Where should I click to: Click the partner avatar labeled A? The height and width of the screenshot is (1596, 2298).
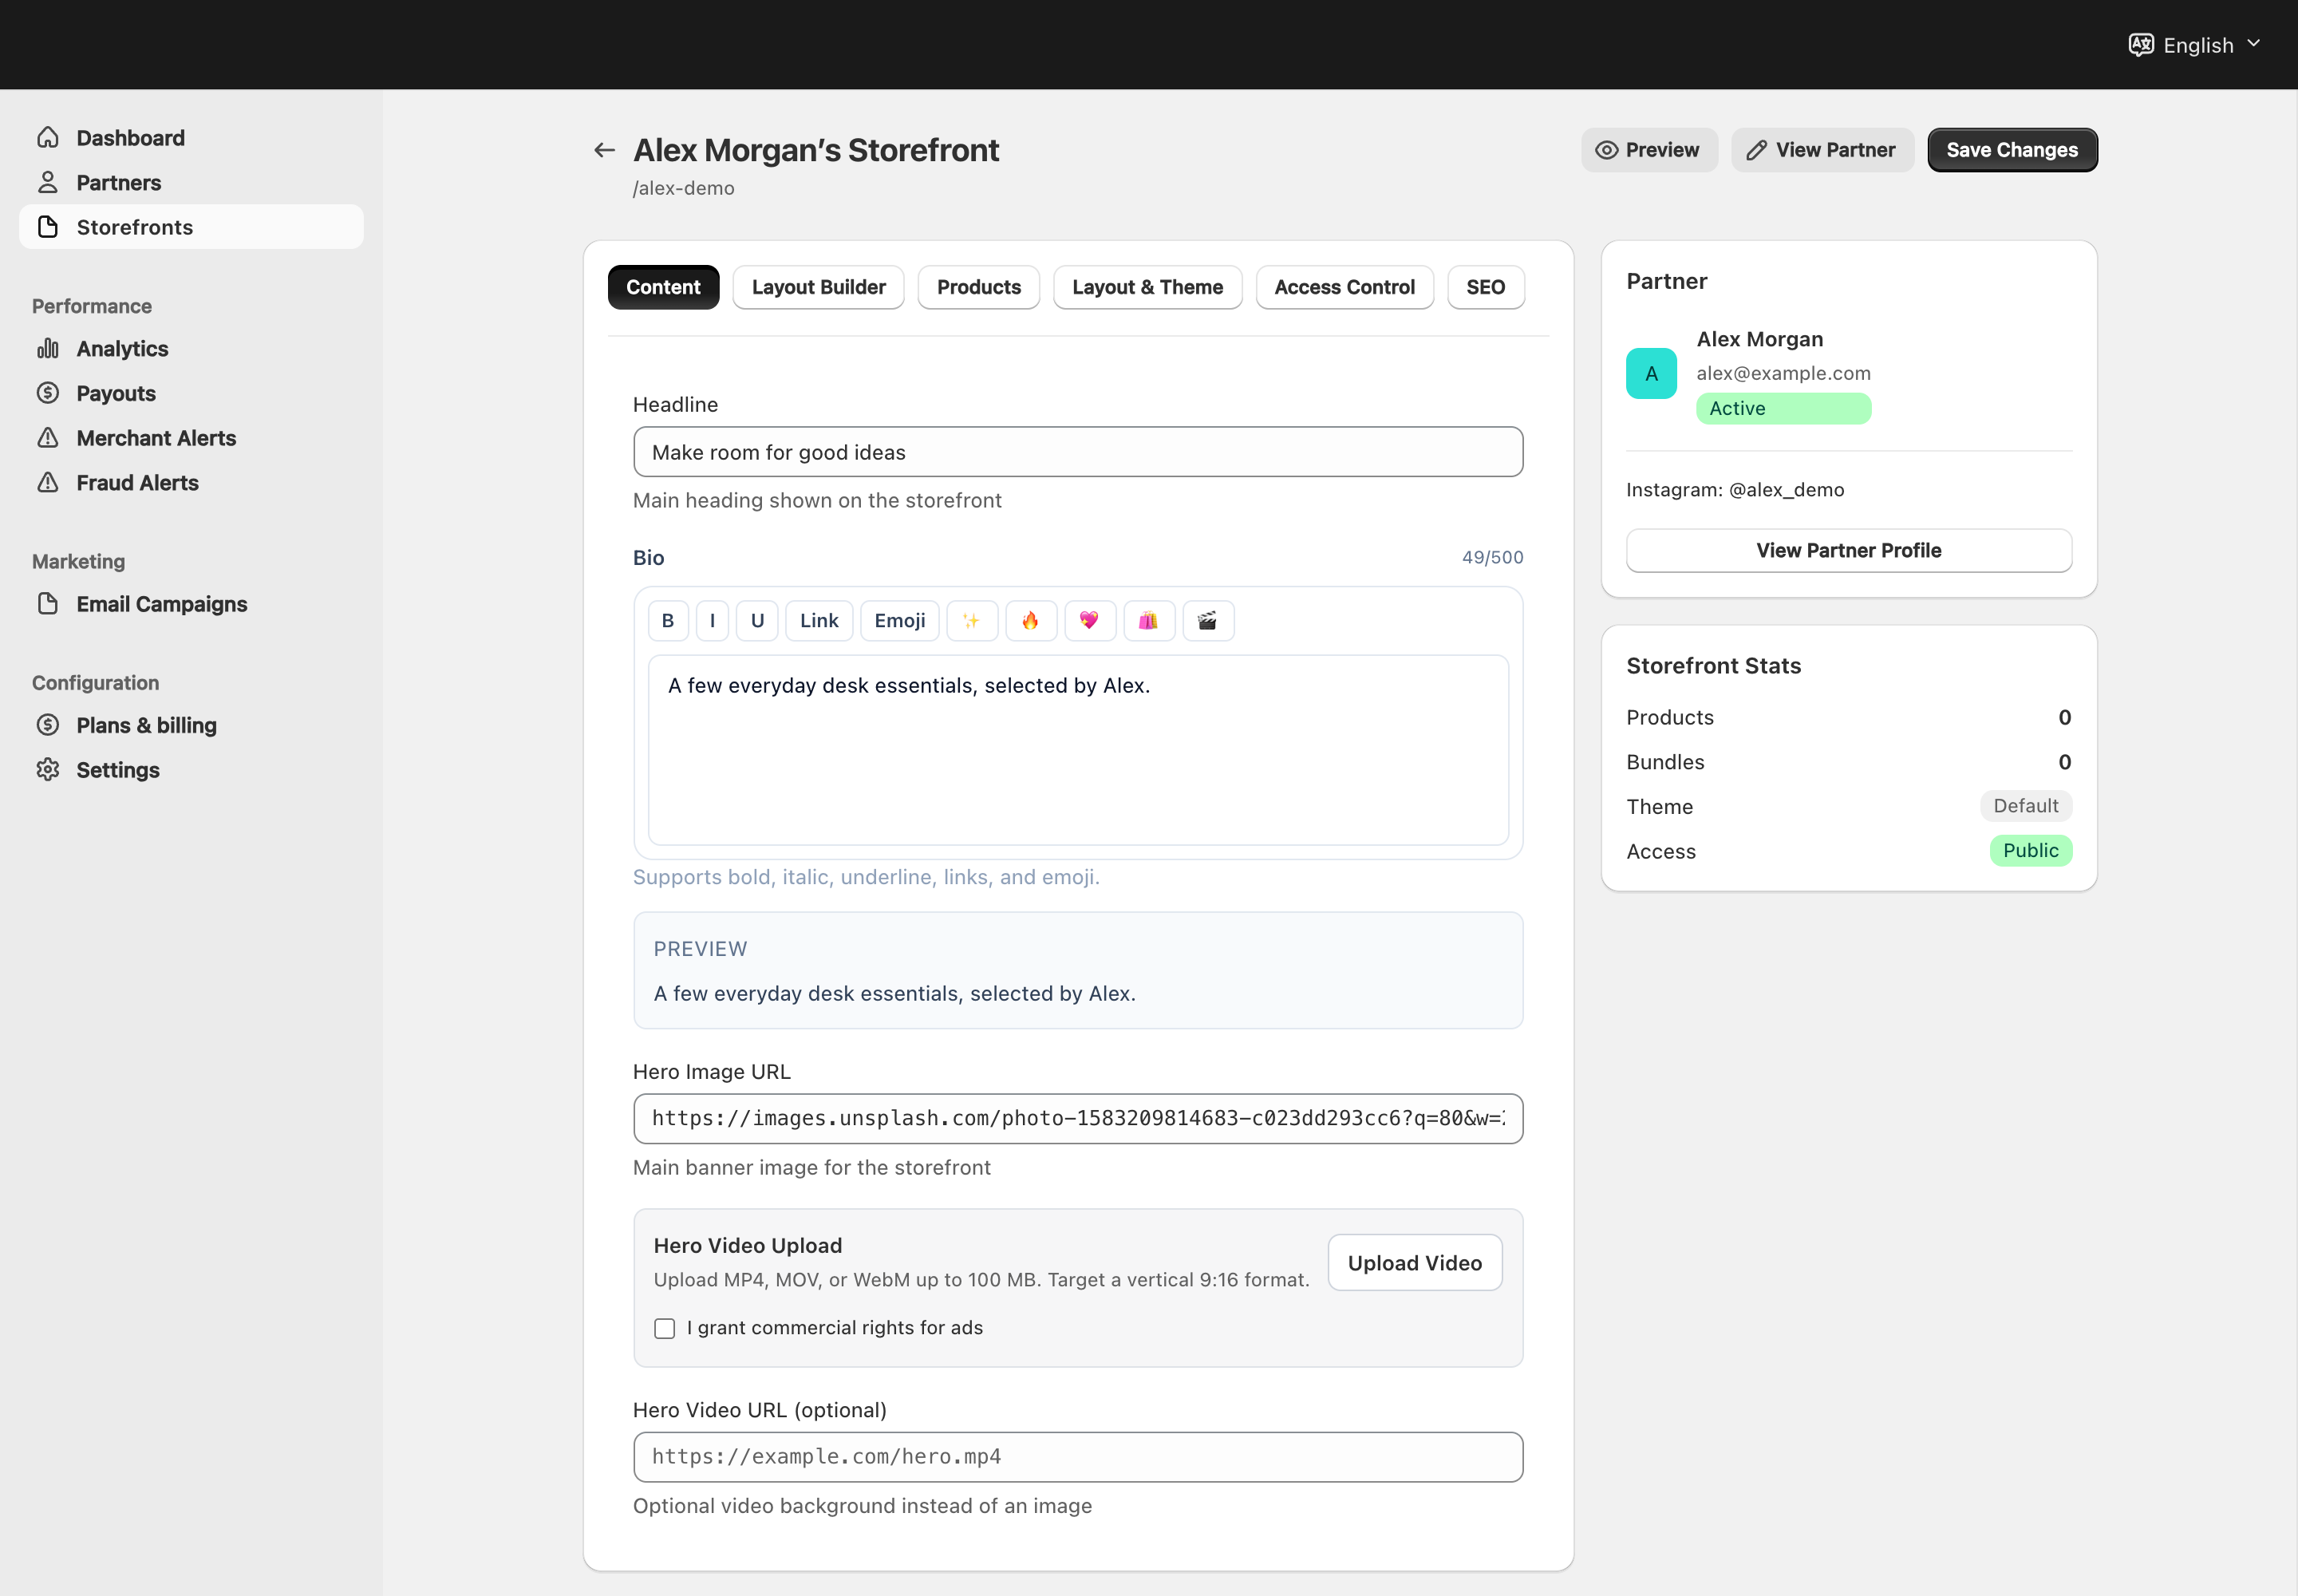(x=1651, y=374)
